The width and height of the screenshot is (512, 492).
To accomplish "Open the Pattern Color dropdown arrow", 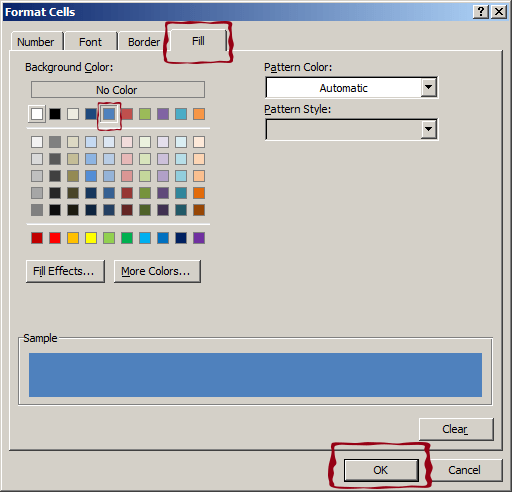I will coord(429,88).
